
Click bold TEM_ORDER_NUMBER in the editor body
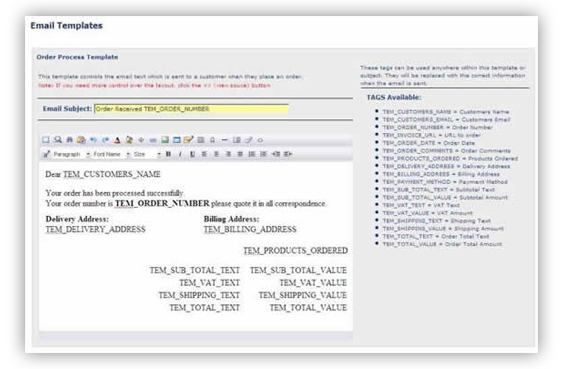click(162, 204)
